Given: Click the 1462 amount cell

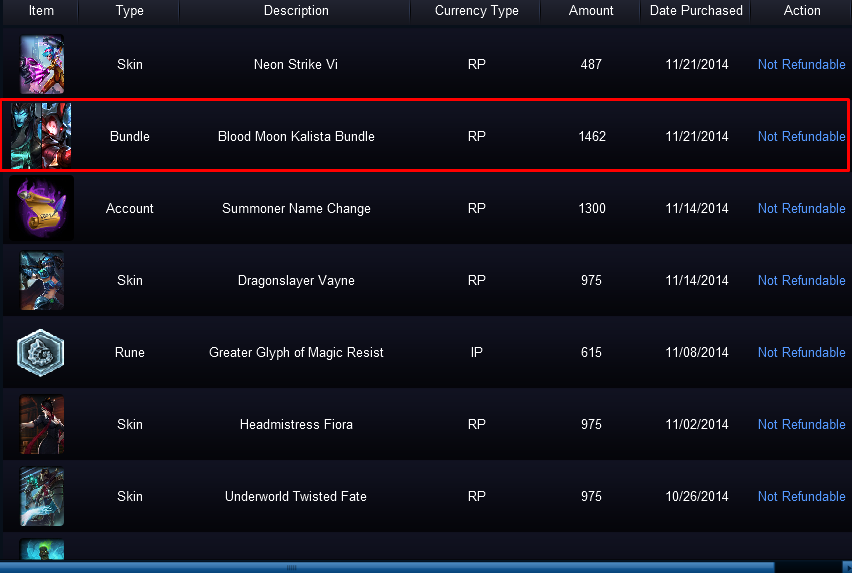Looking at the screenshot, I should tap(592, 136).
